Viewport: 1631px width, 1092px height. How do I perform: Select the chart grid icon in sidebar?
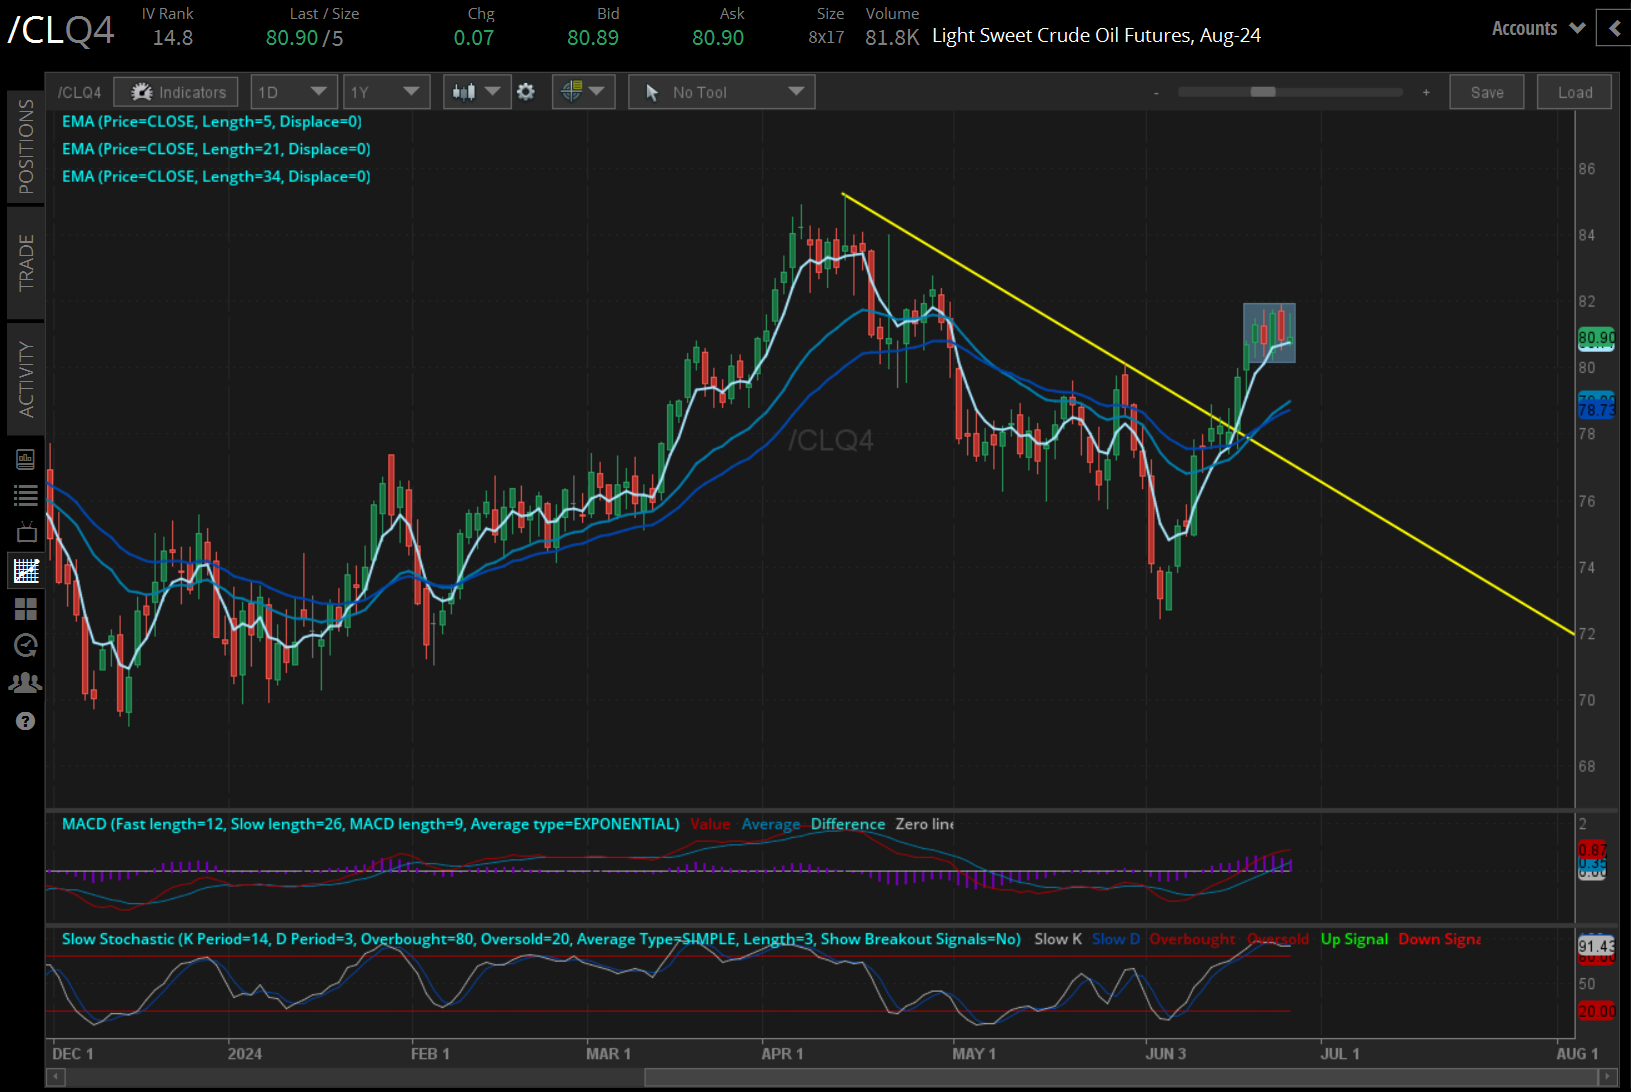click(x=26, y=571)
